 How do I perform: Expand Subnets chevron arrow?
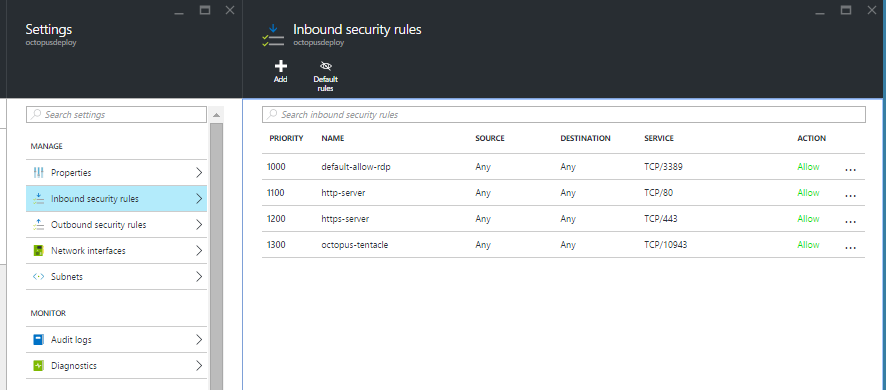(x=199, y=277)
